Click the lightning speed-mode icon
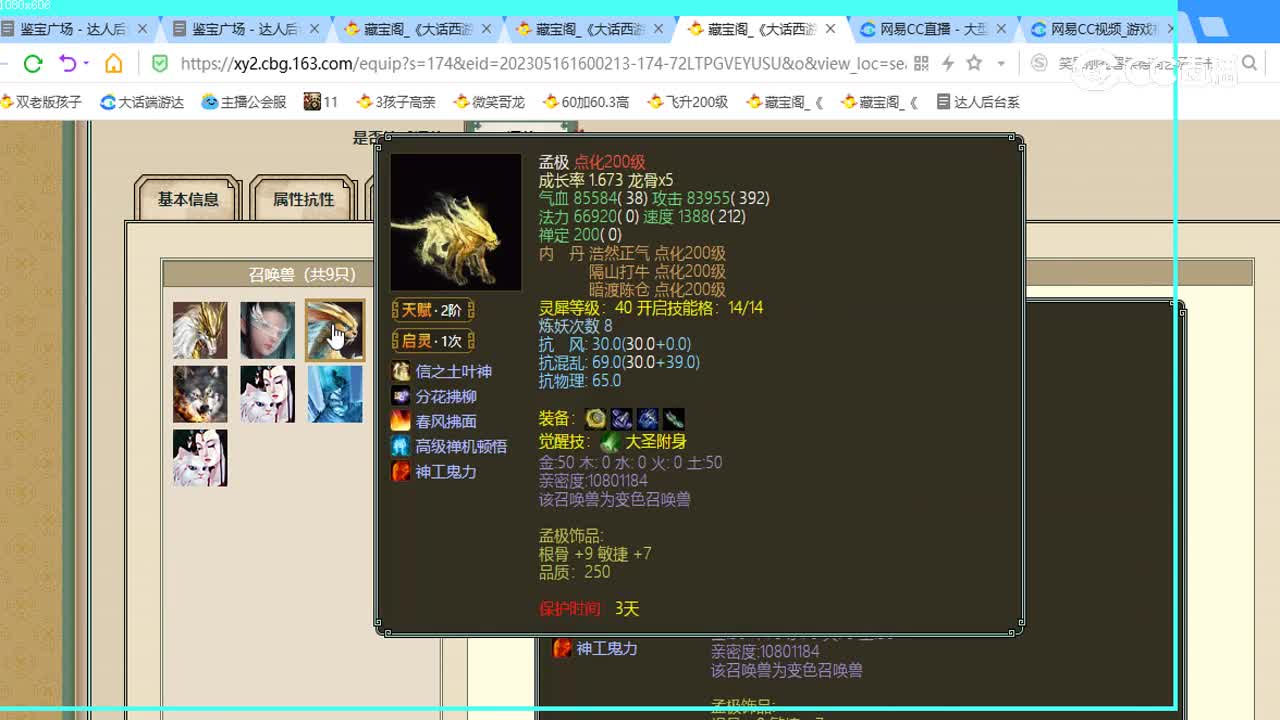The image size is (1280, 720). [948, 64]
